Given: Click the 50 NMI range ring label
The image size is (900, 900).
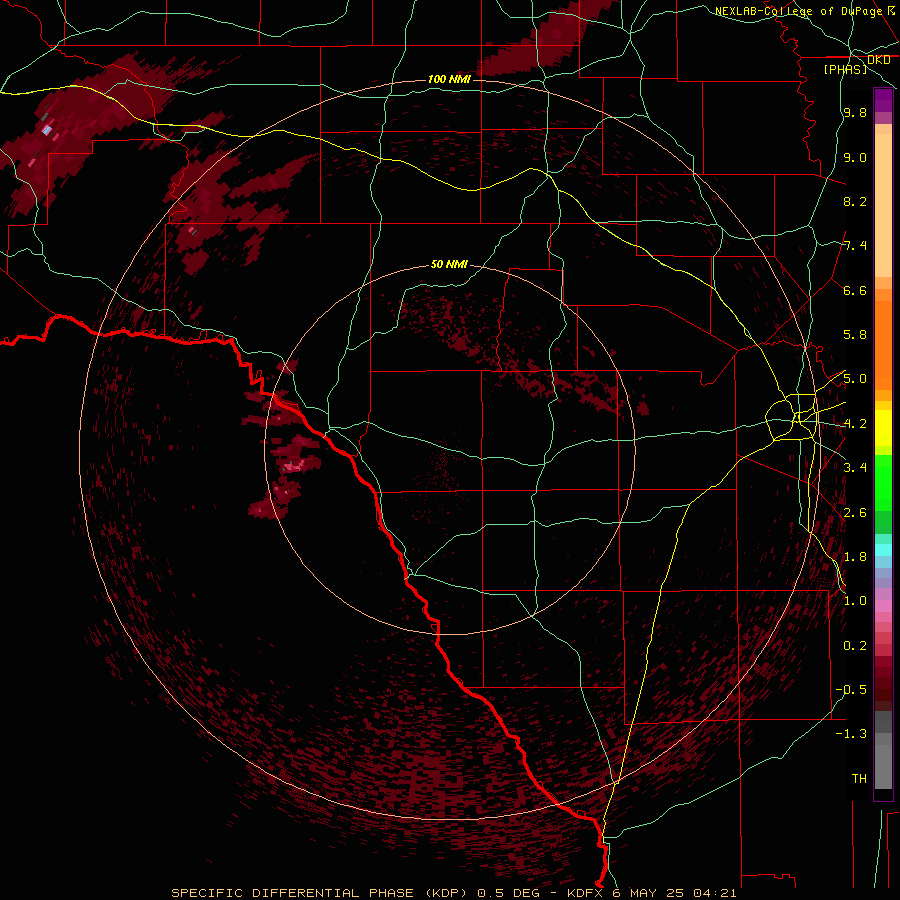Looking at the screenshot, I should [449, 265].
